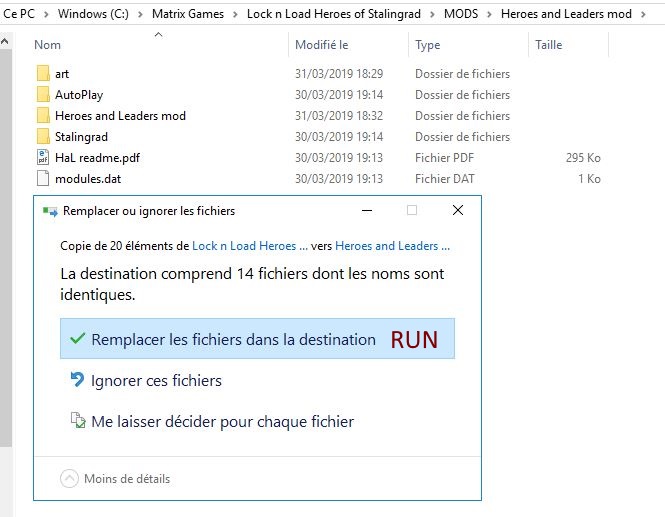Click the art folder name
Viewport: 665px width, 517px height.
[x=62, y=74]
